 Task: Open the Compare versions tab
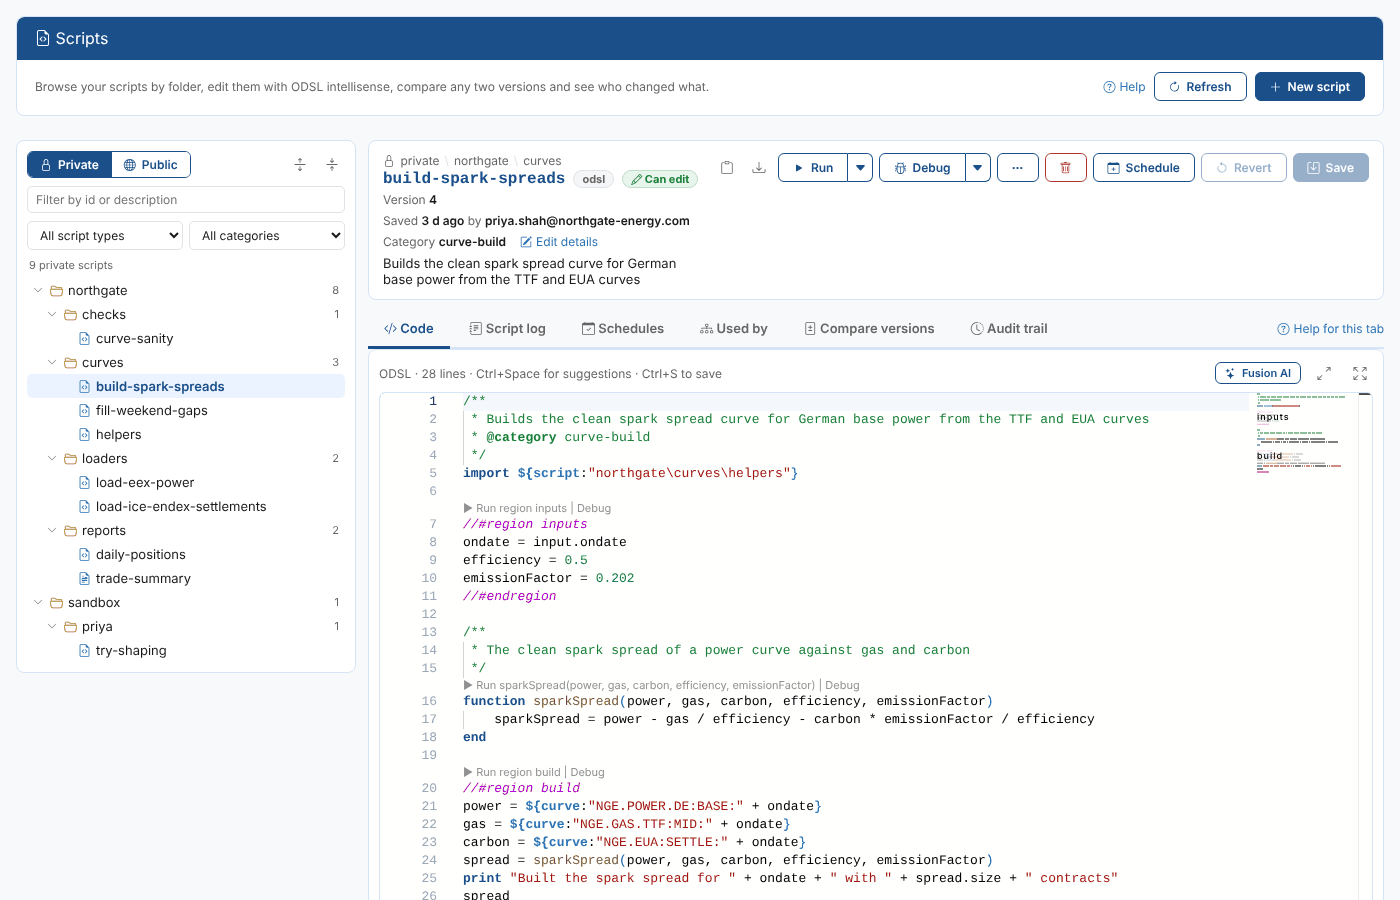[x=869, y=329]
